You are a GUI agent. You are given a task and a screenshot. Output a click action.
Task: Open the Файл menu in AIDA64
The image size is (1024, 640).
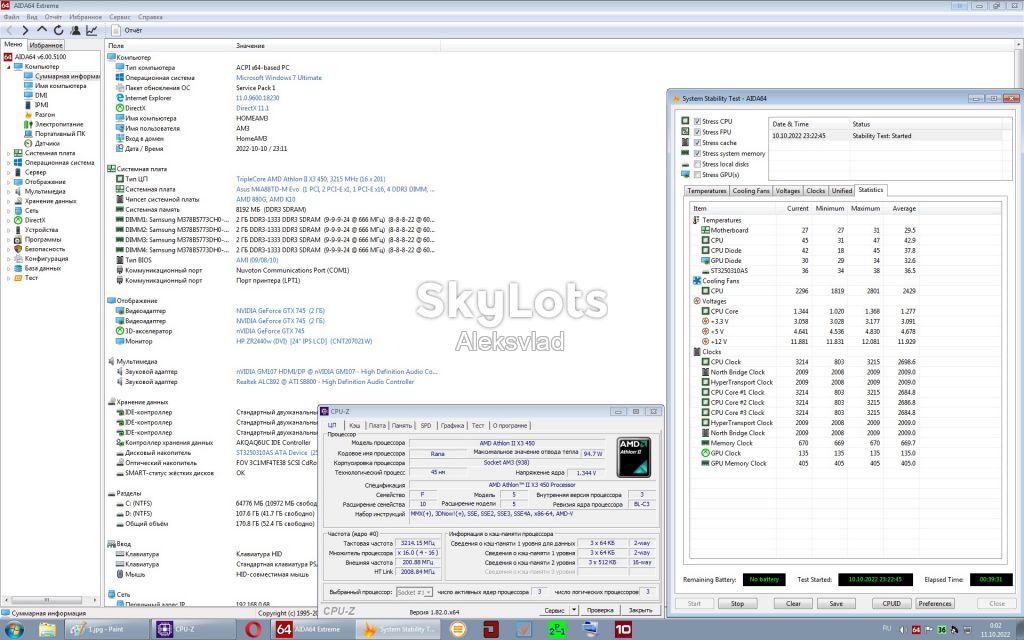click(x=11, y=17)
